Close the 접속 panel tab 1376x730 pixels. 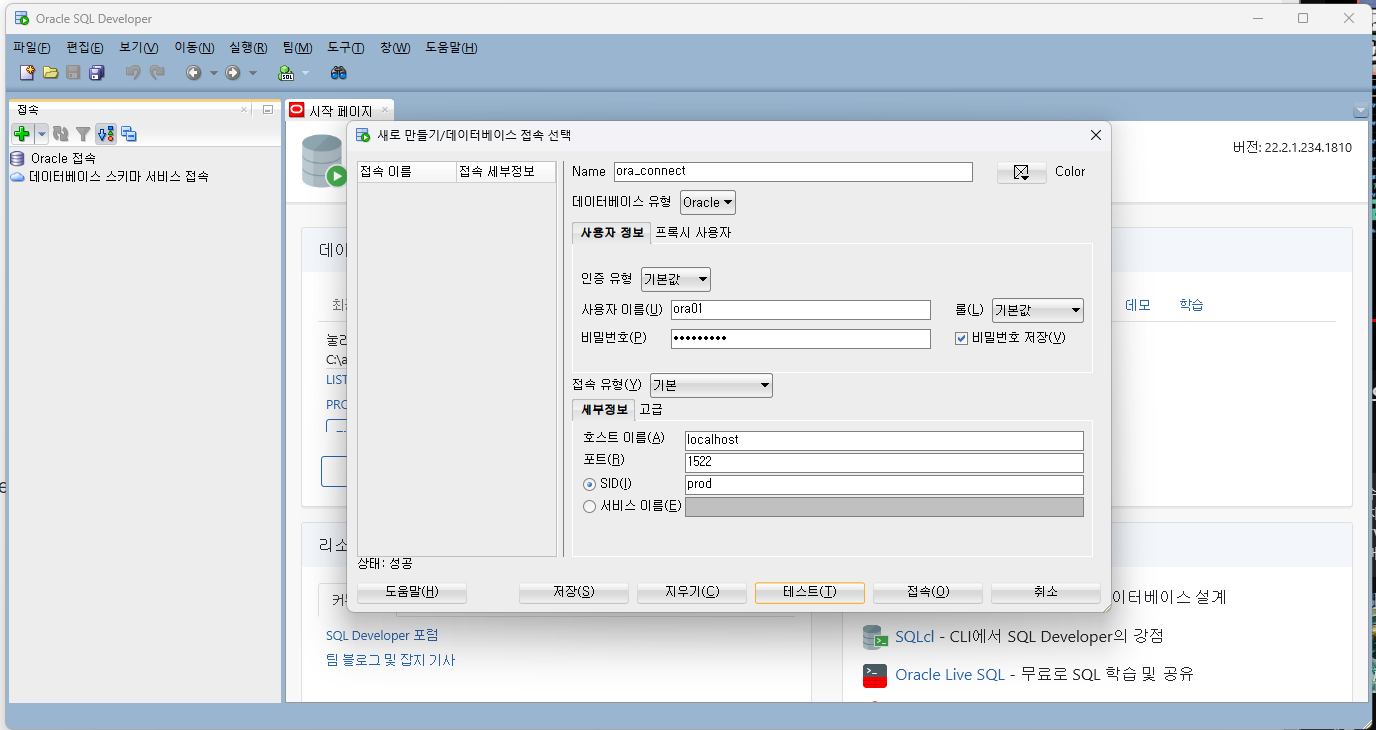coord(244,109)
